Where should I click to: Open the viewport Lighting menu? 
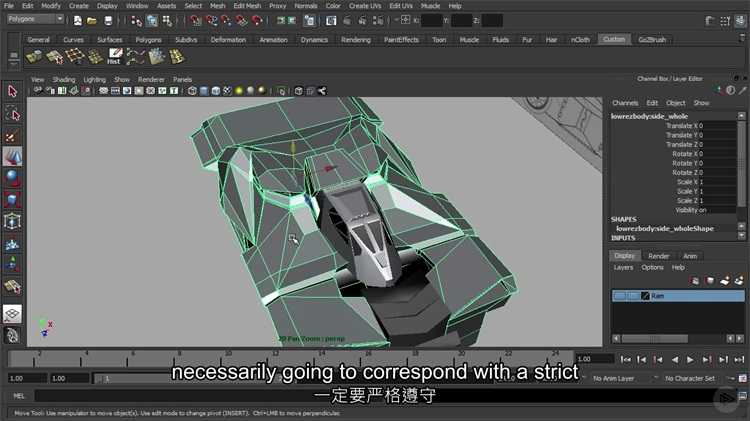point(94,79)
